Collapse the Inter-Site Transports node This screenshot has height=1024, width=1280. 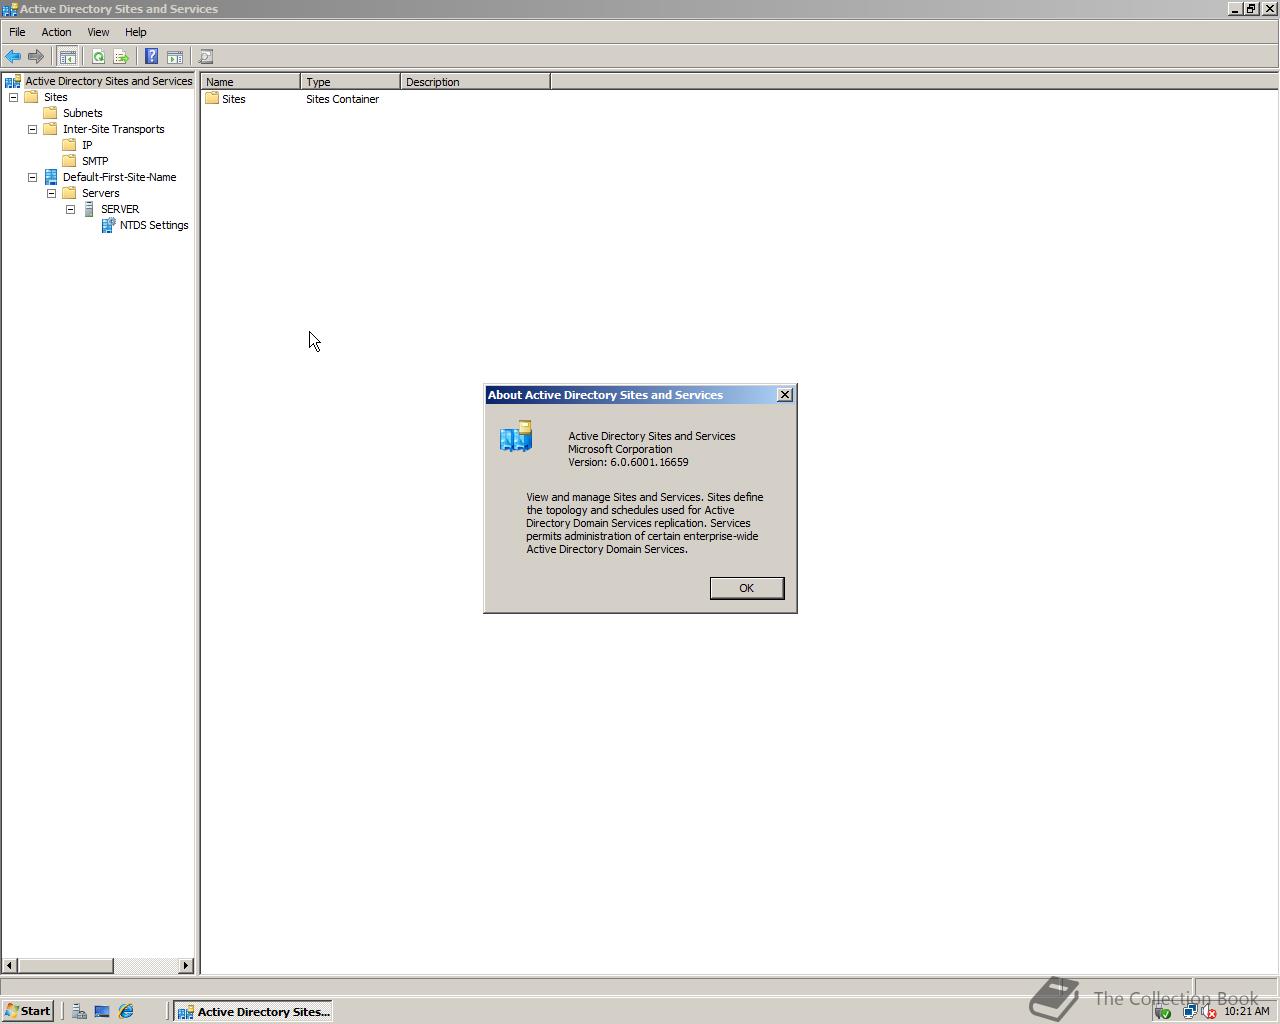point(32,129)
